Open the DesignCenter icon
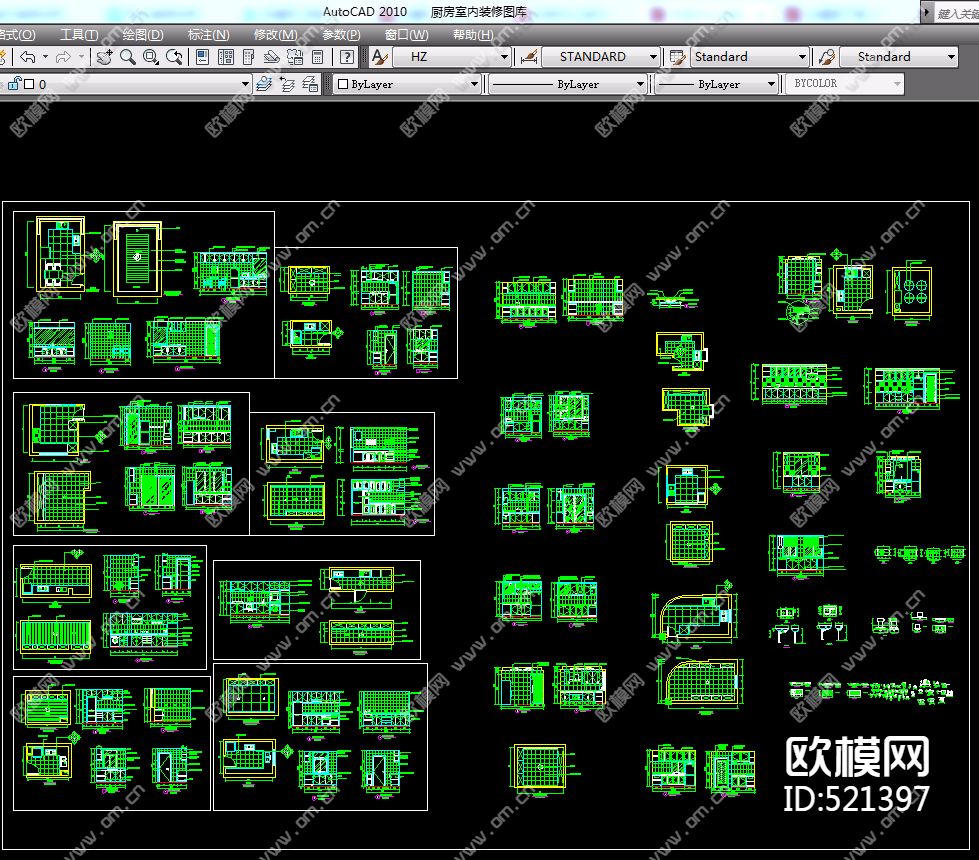979x860 pixels. pos(225,57)
